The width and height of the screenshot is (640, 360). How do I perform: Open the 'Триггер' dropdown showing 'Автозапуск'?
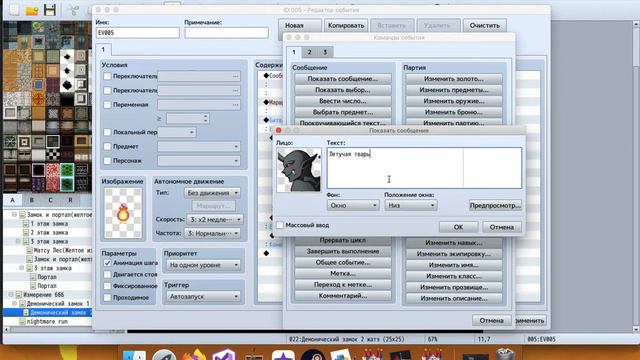pyautogui.click(x=203, y=296)
